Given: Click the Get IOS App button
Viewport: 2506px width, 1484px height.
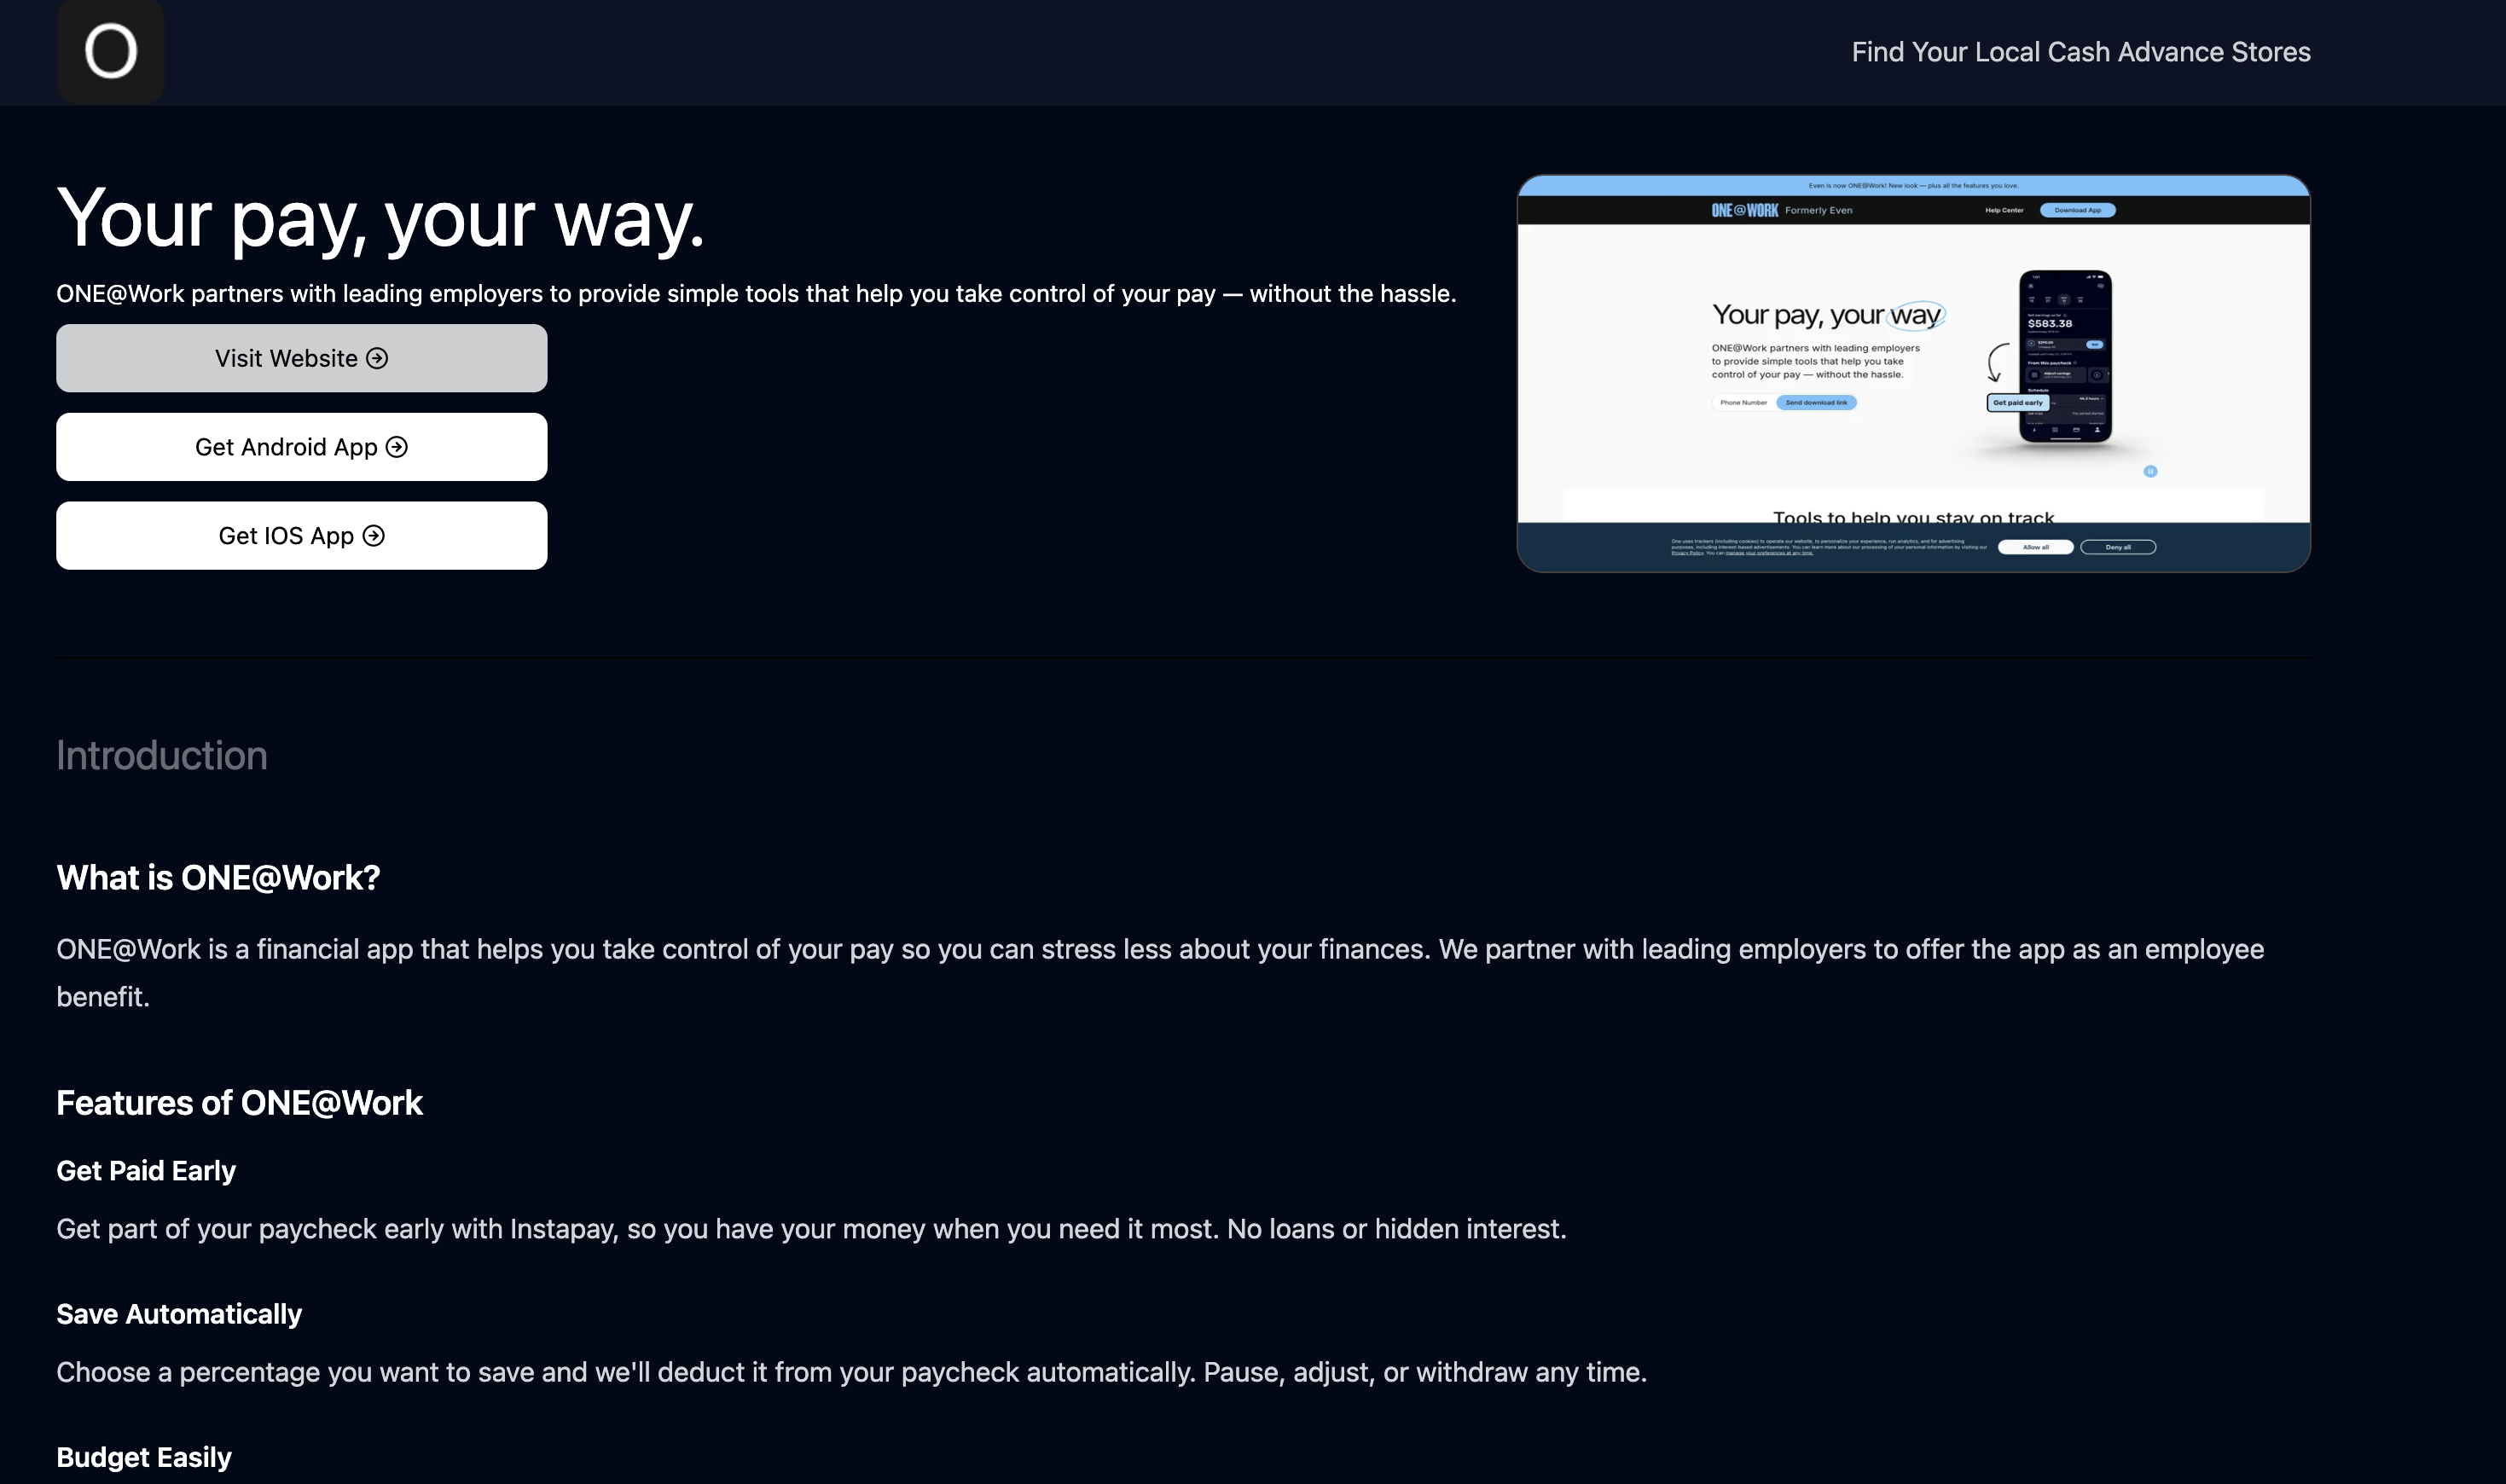Looking at the screenshot, I should [x=301, y=536].
